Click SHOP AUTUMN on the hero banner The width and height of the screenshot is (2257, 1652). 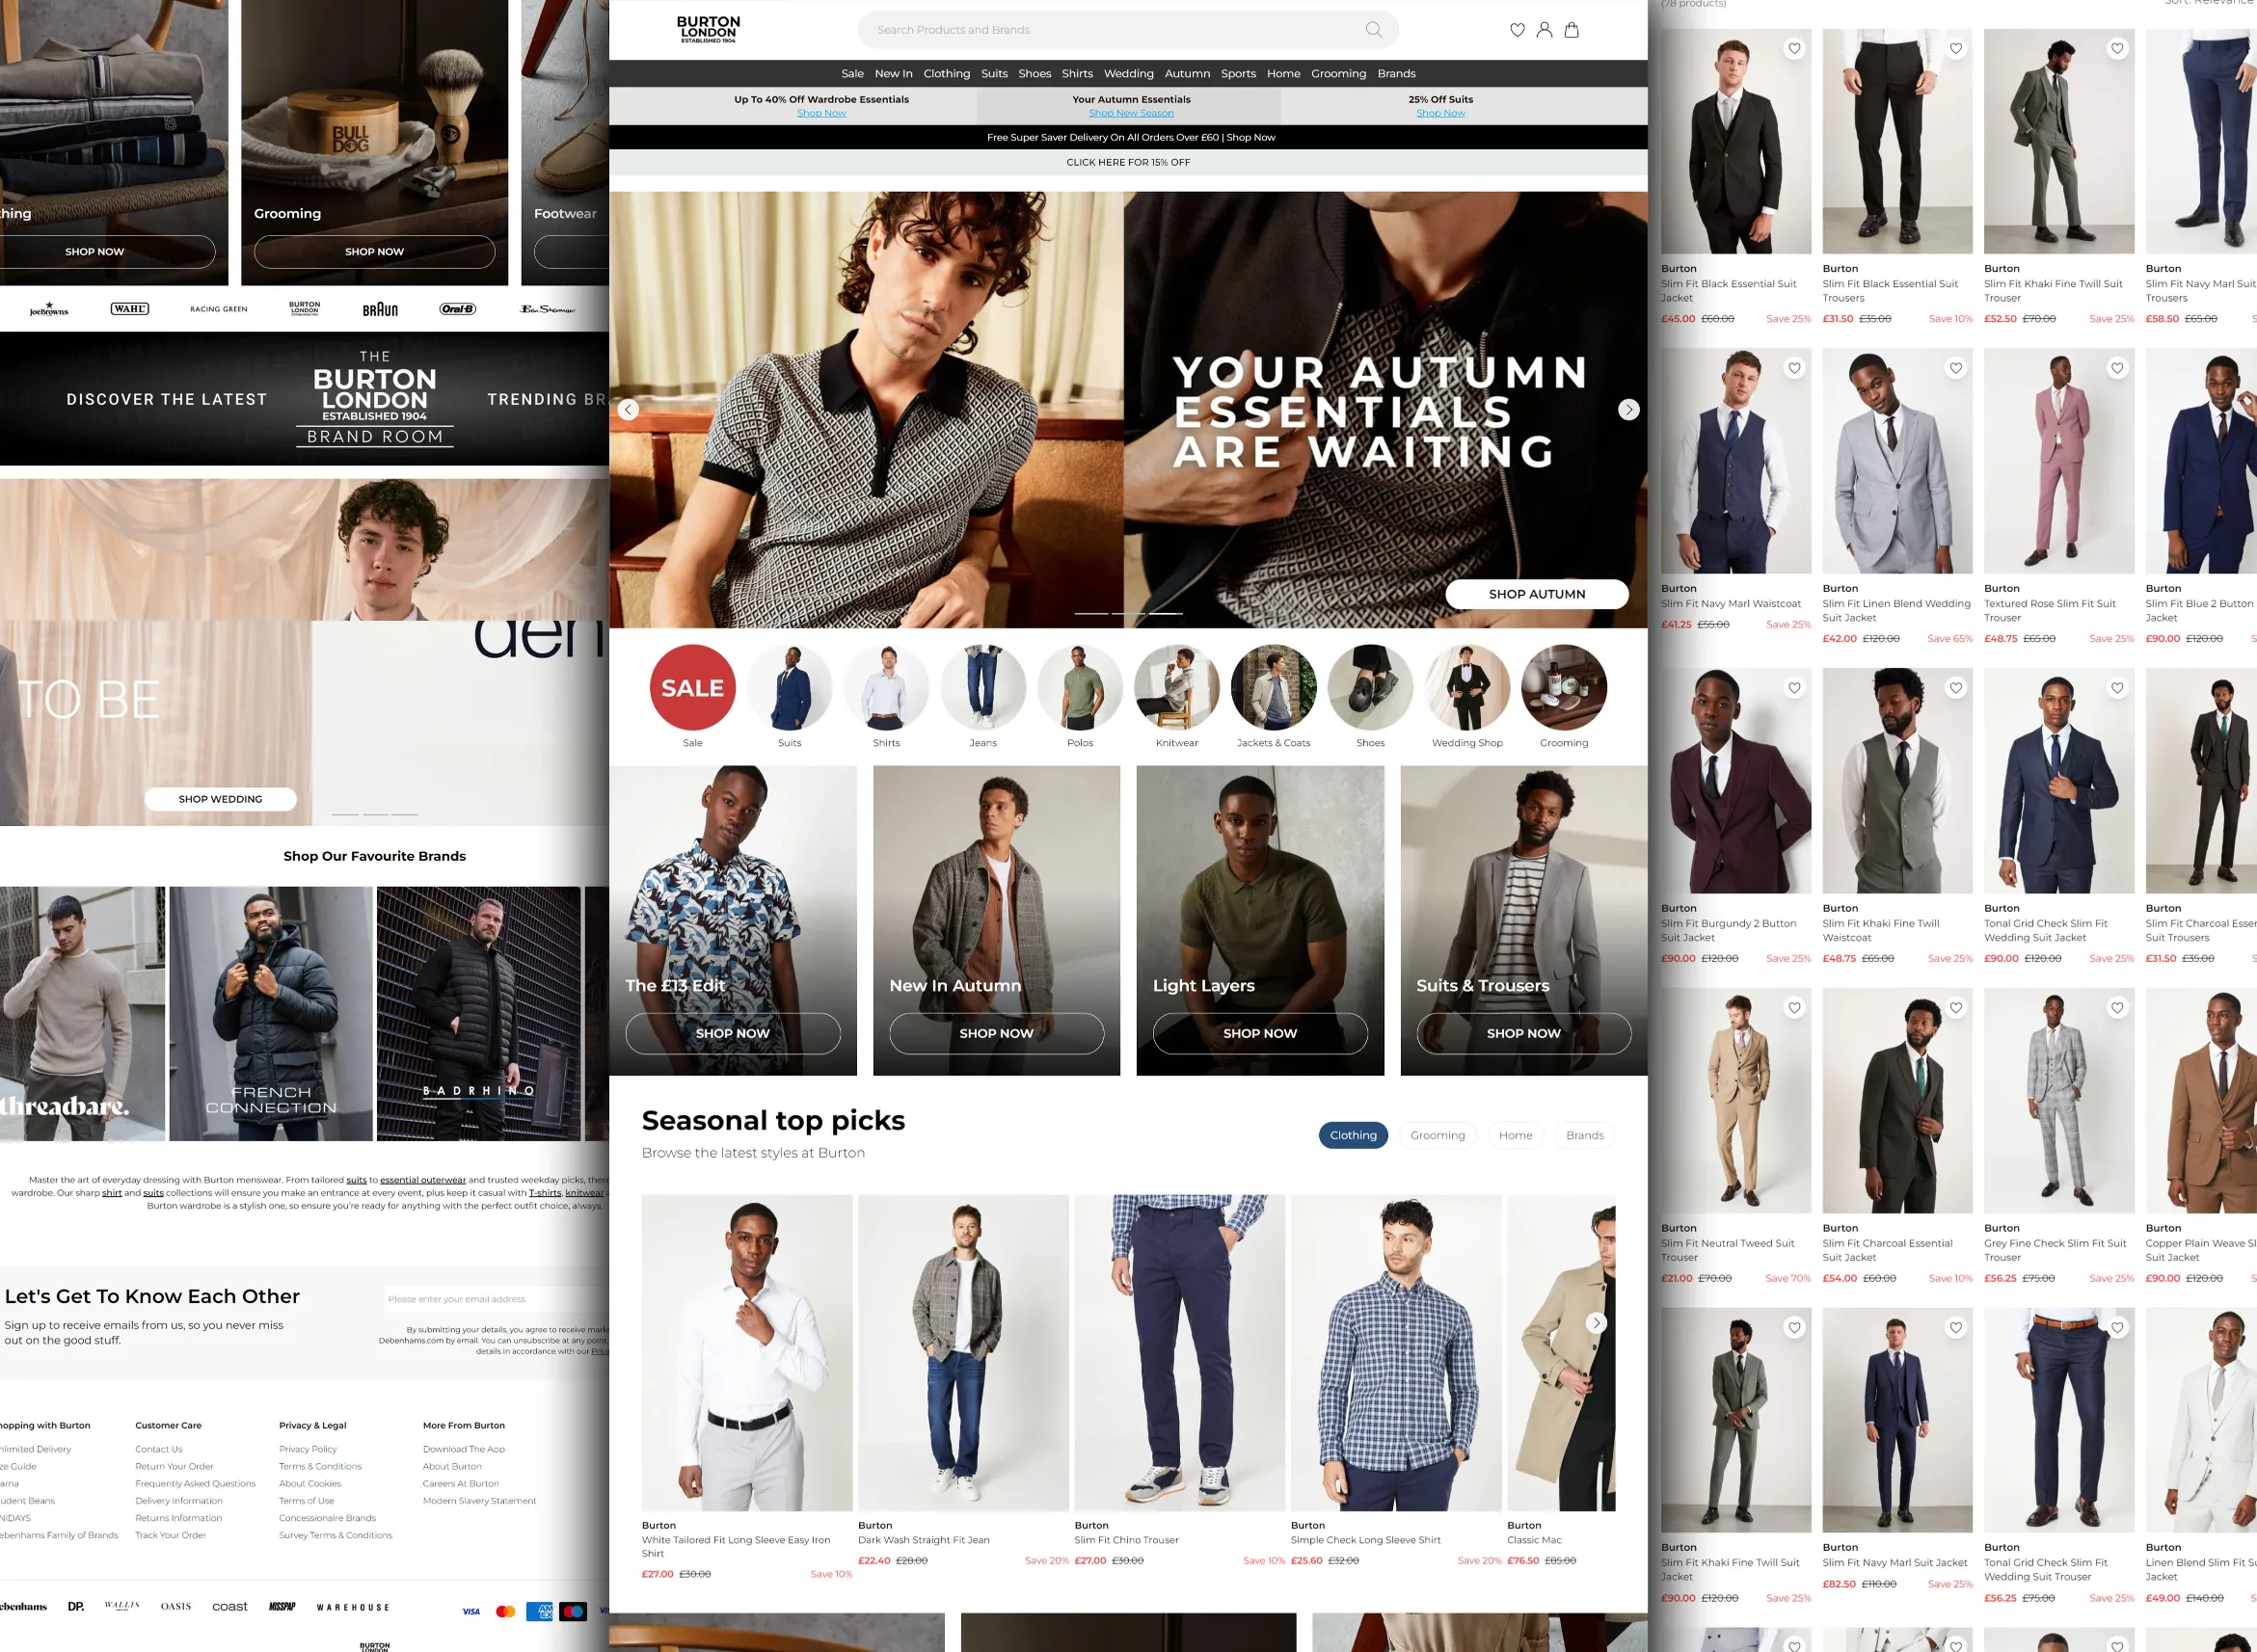coord(1537,593)
